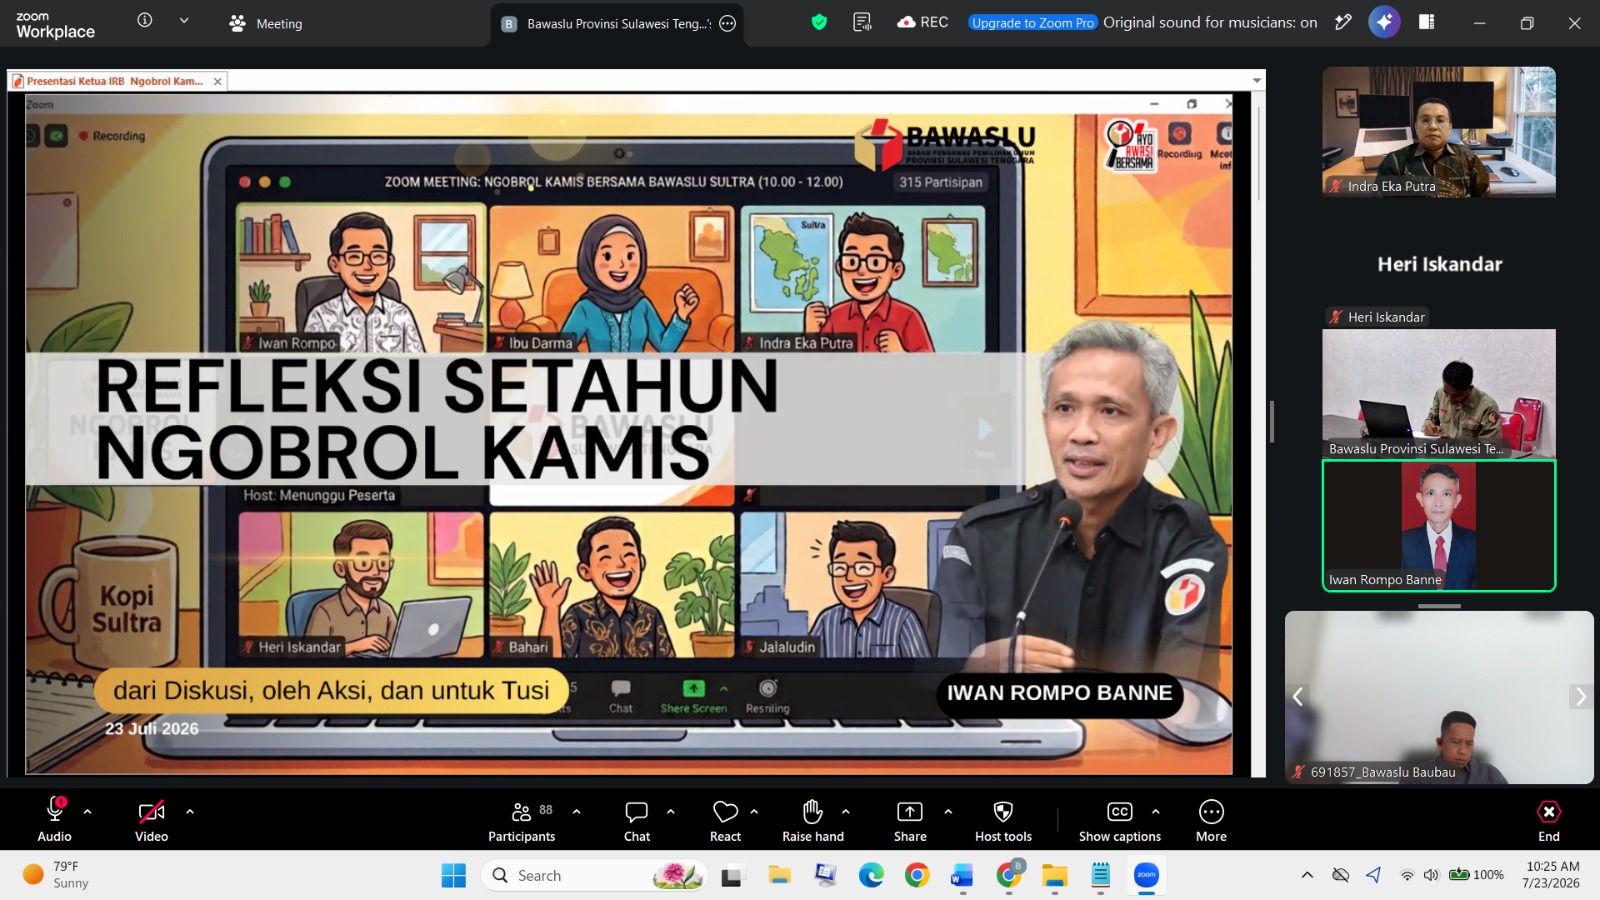Screen dimensions: 1600x900
Task: Open the meeting notes icon in top bar
Action: pyautogui.click(x=862, y=22)
